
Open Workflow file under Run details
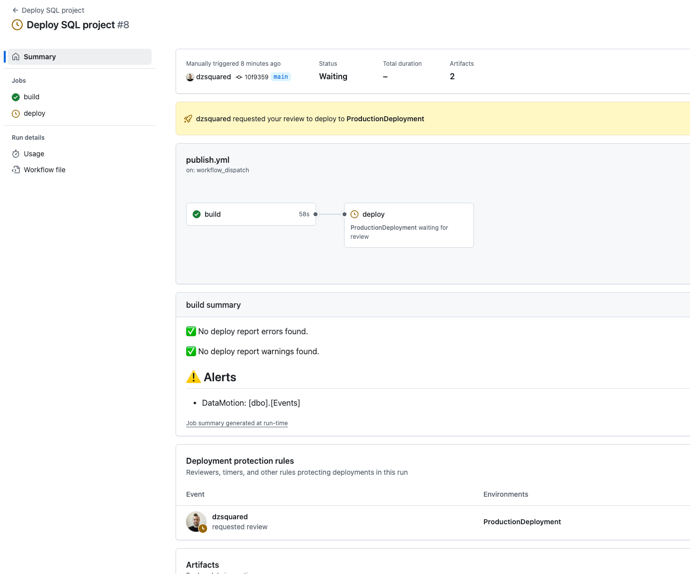point(44,170)
